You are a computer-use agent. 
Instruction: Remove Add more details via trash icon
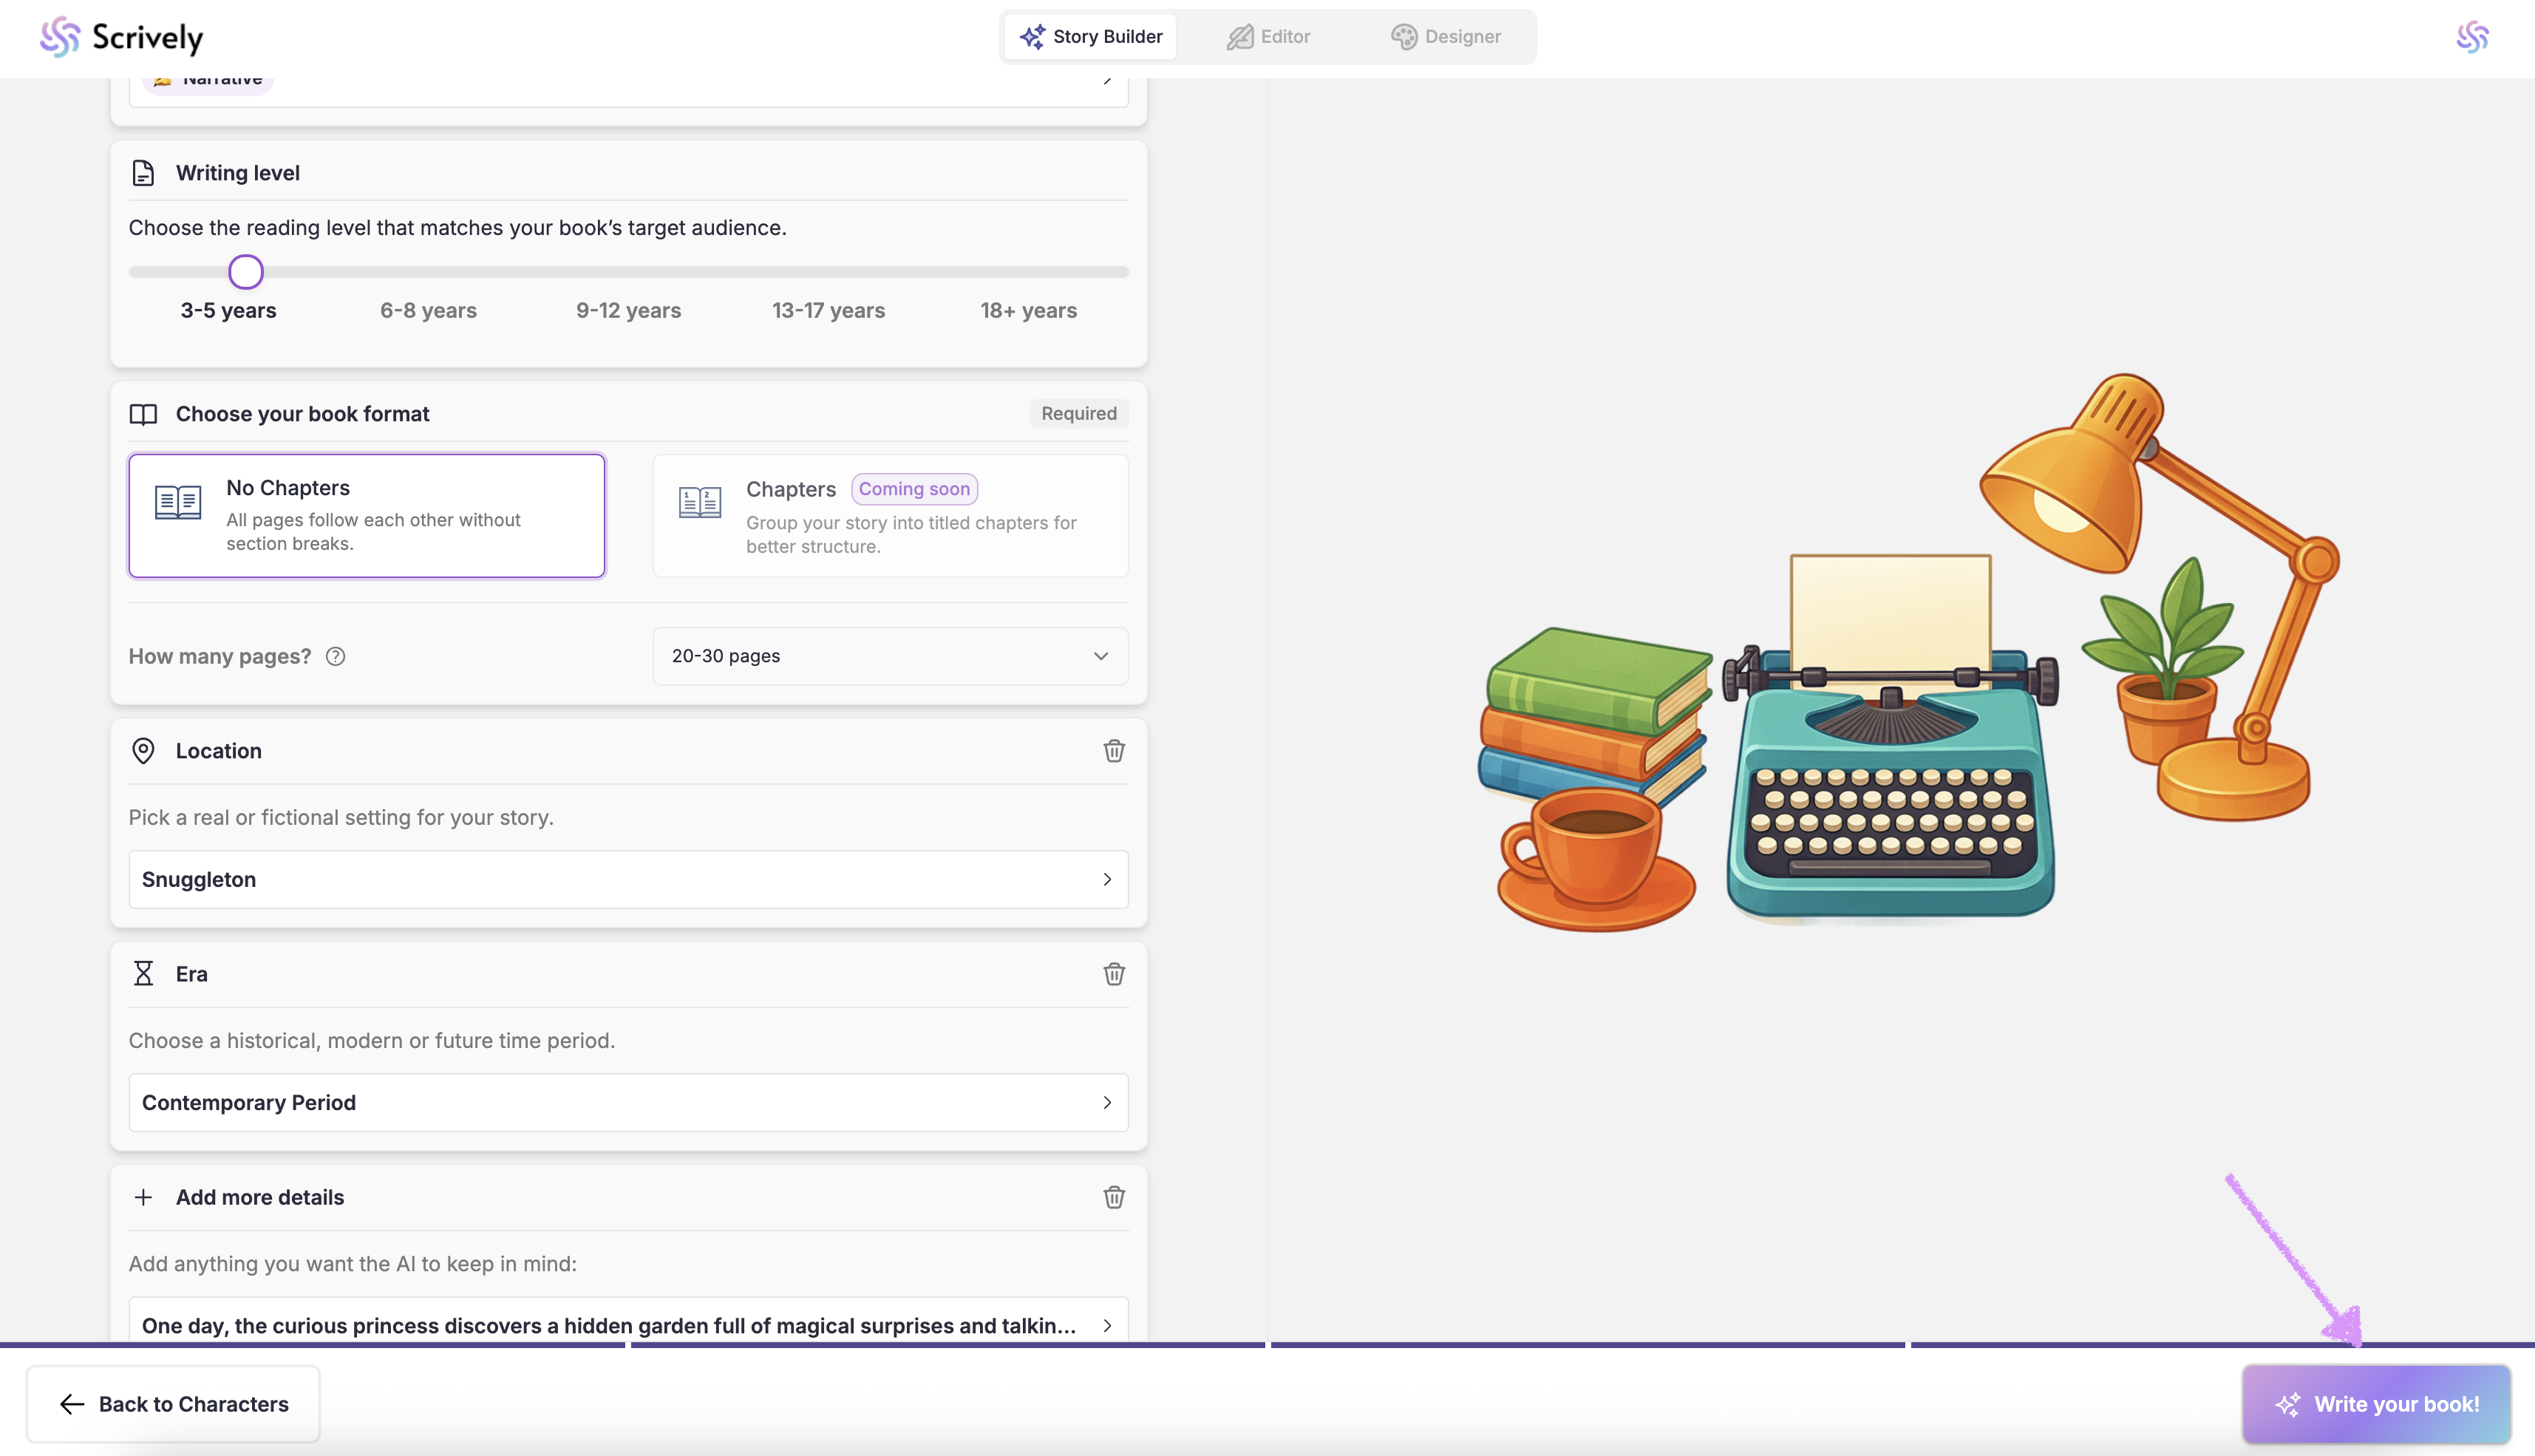point(1114,1197)
